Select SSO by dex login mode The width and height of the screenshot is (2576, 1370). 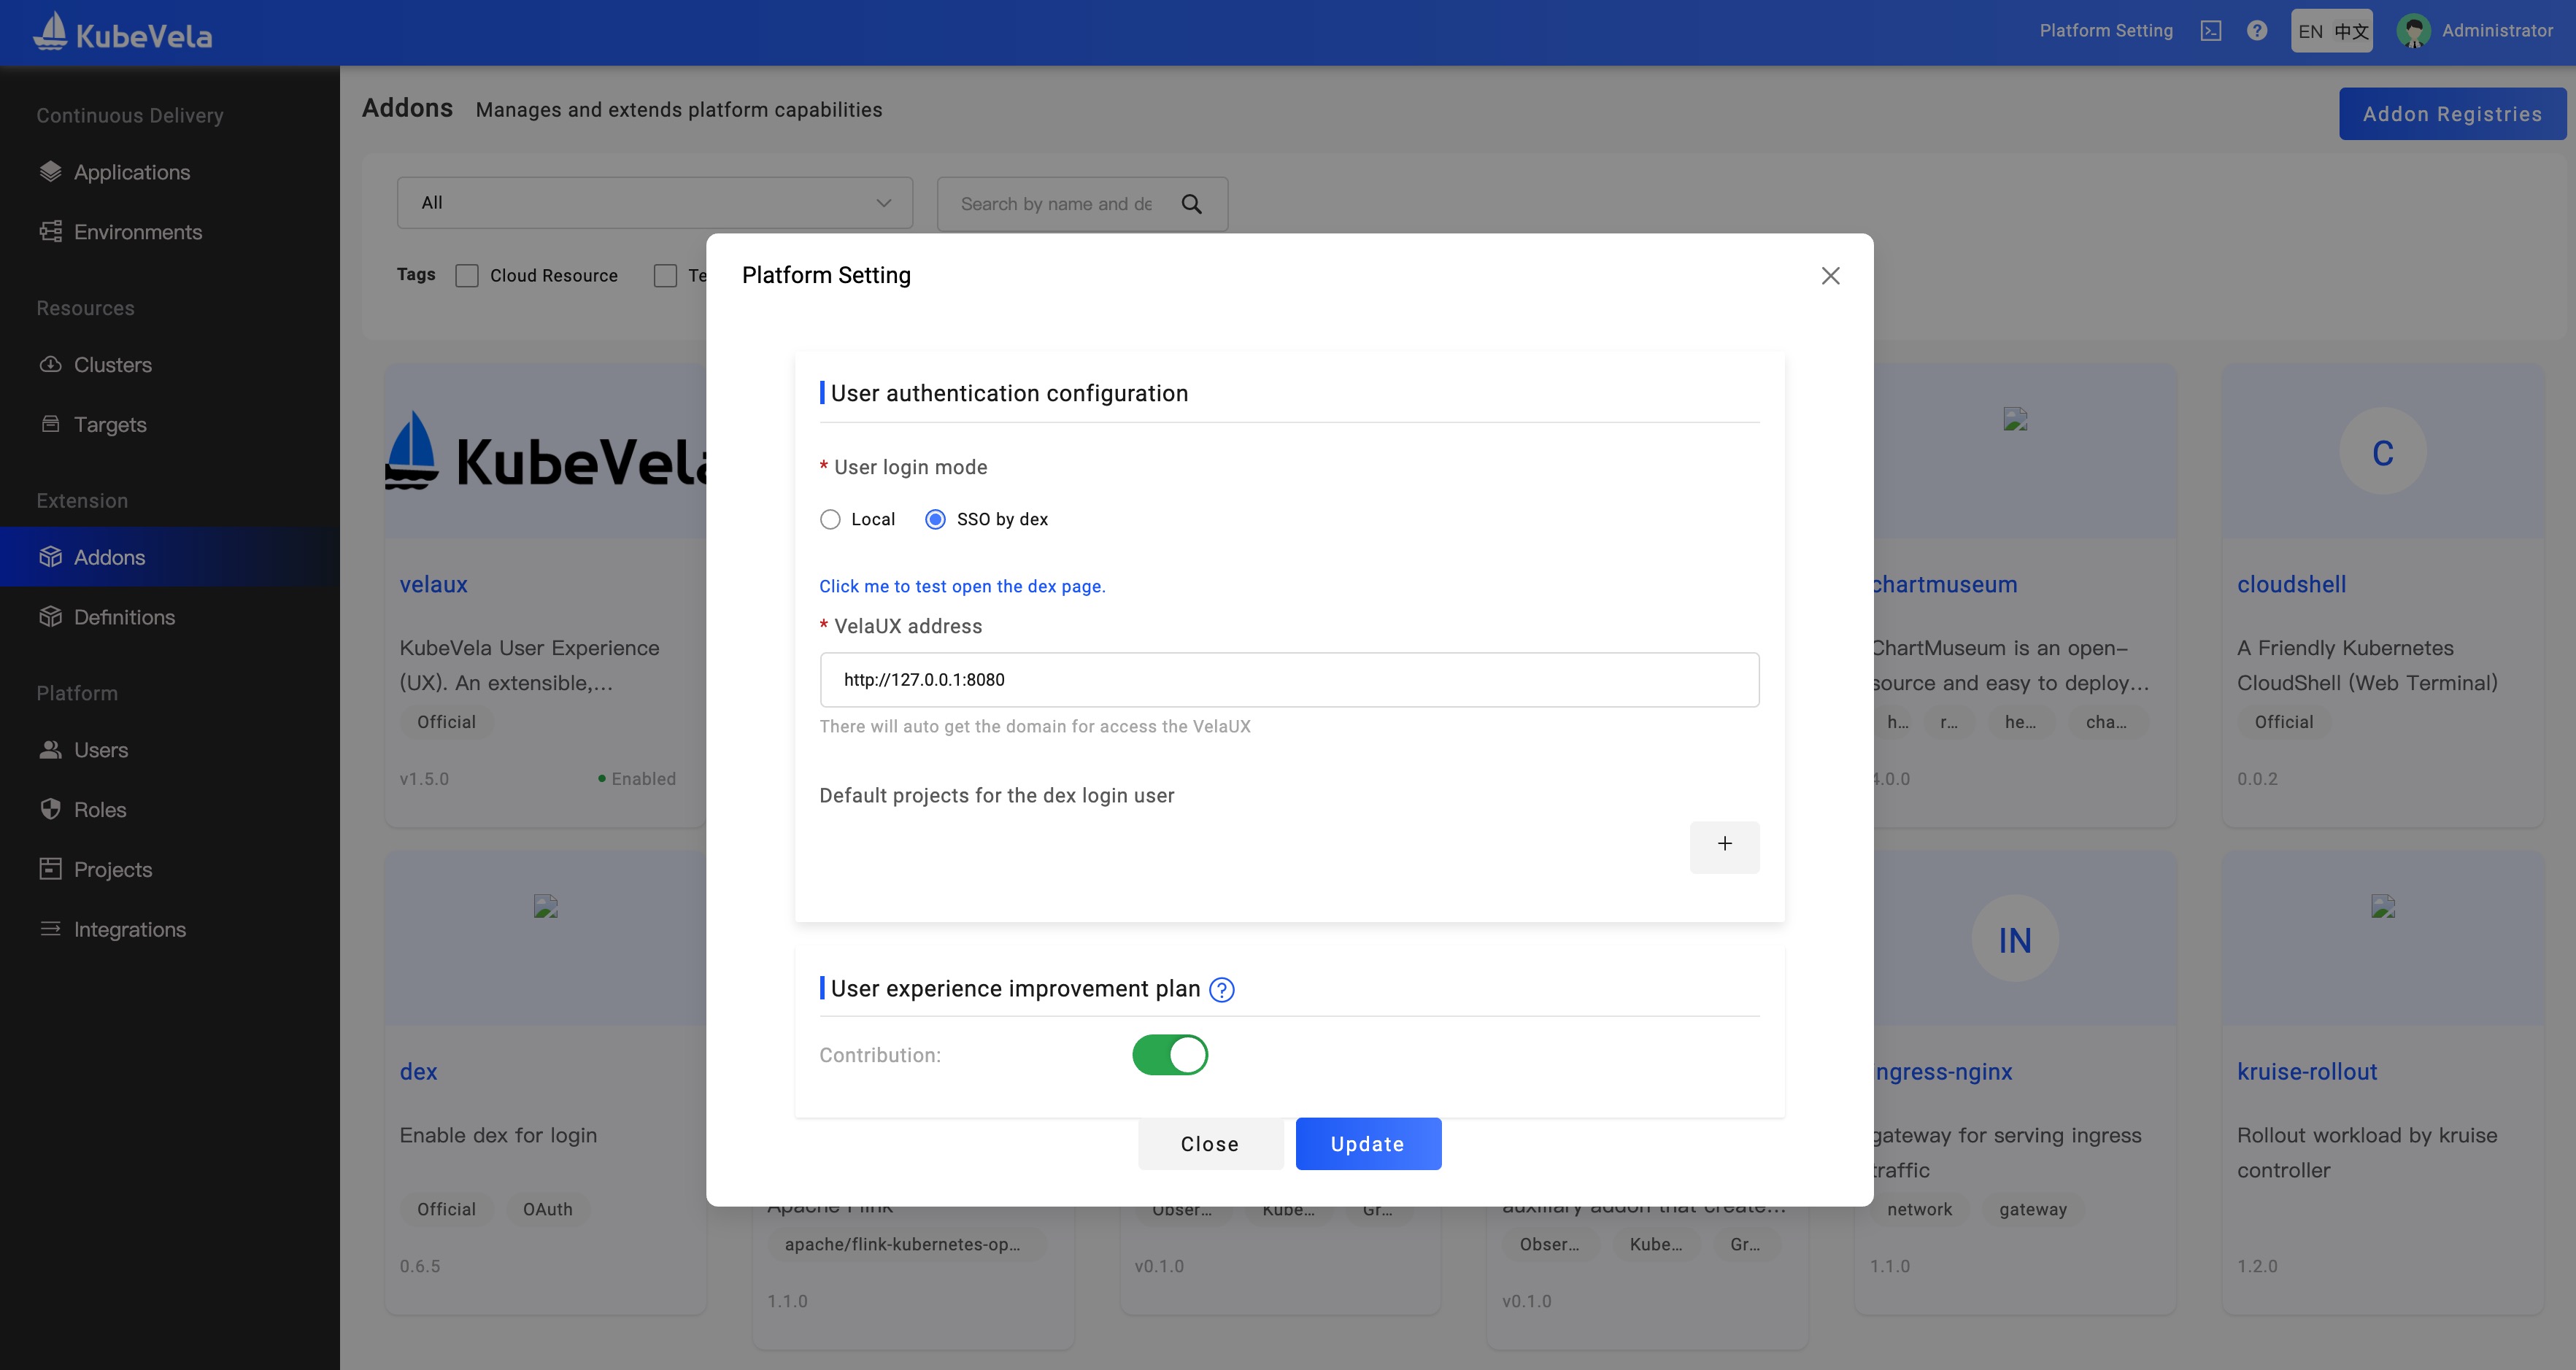[935, 520]
